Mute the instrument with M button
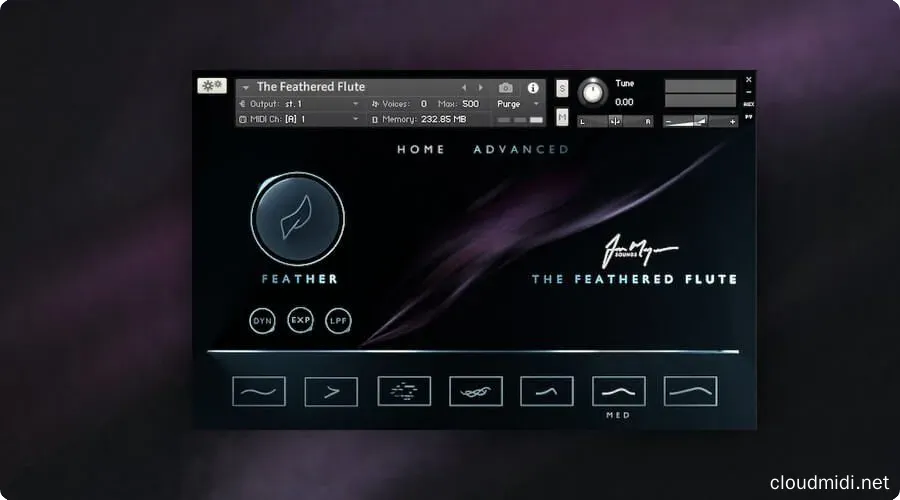This screenshot has height=500, width=900. pyautogui.click(x=562, y=117)
